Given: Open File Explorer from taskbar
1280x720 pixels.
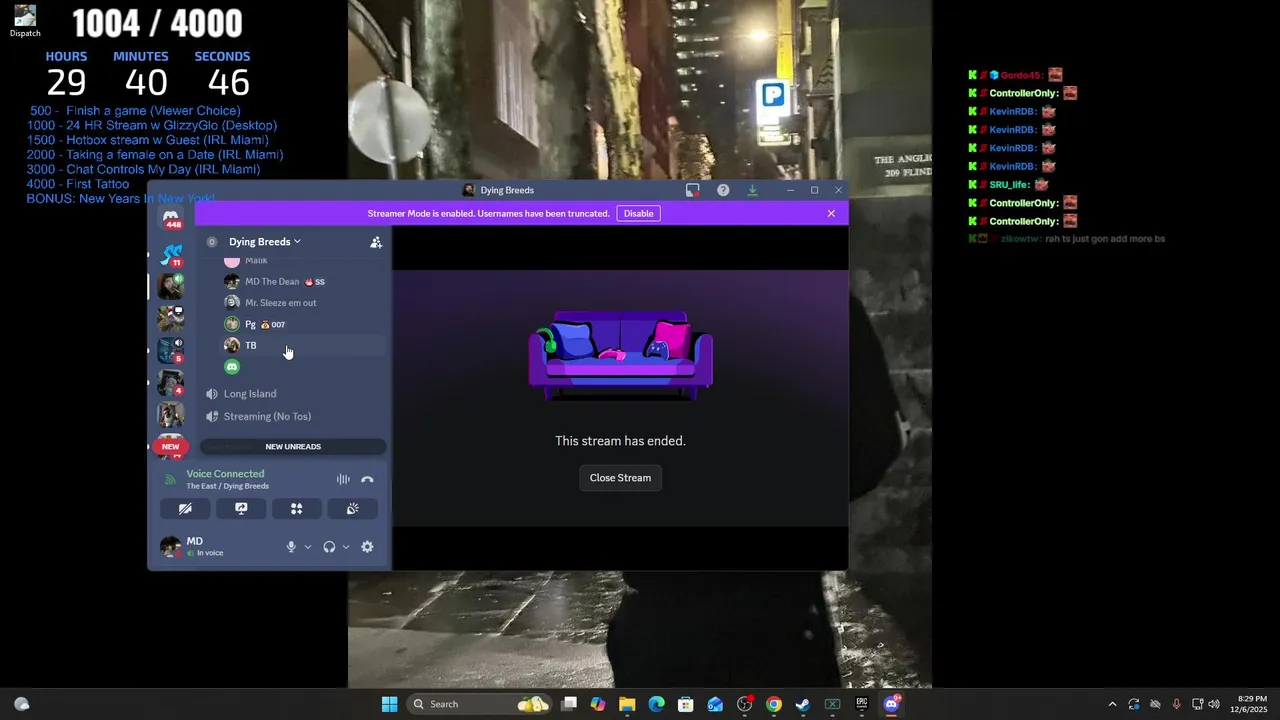Looking at the screenshot, I should point(627,704).
